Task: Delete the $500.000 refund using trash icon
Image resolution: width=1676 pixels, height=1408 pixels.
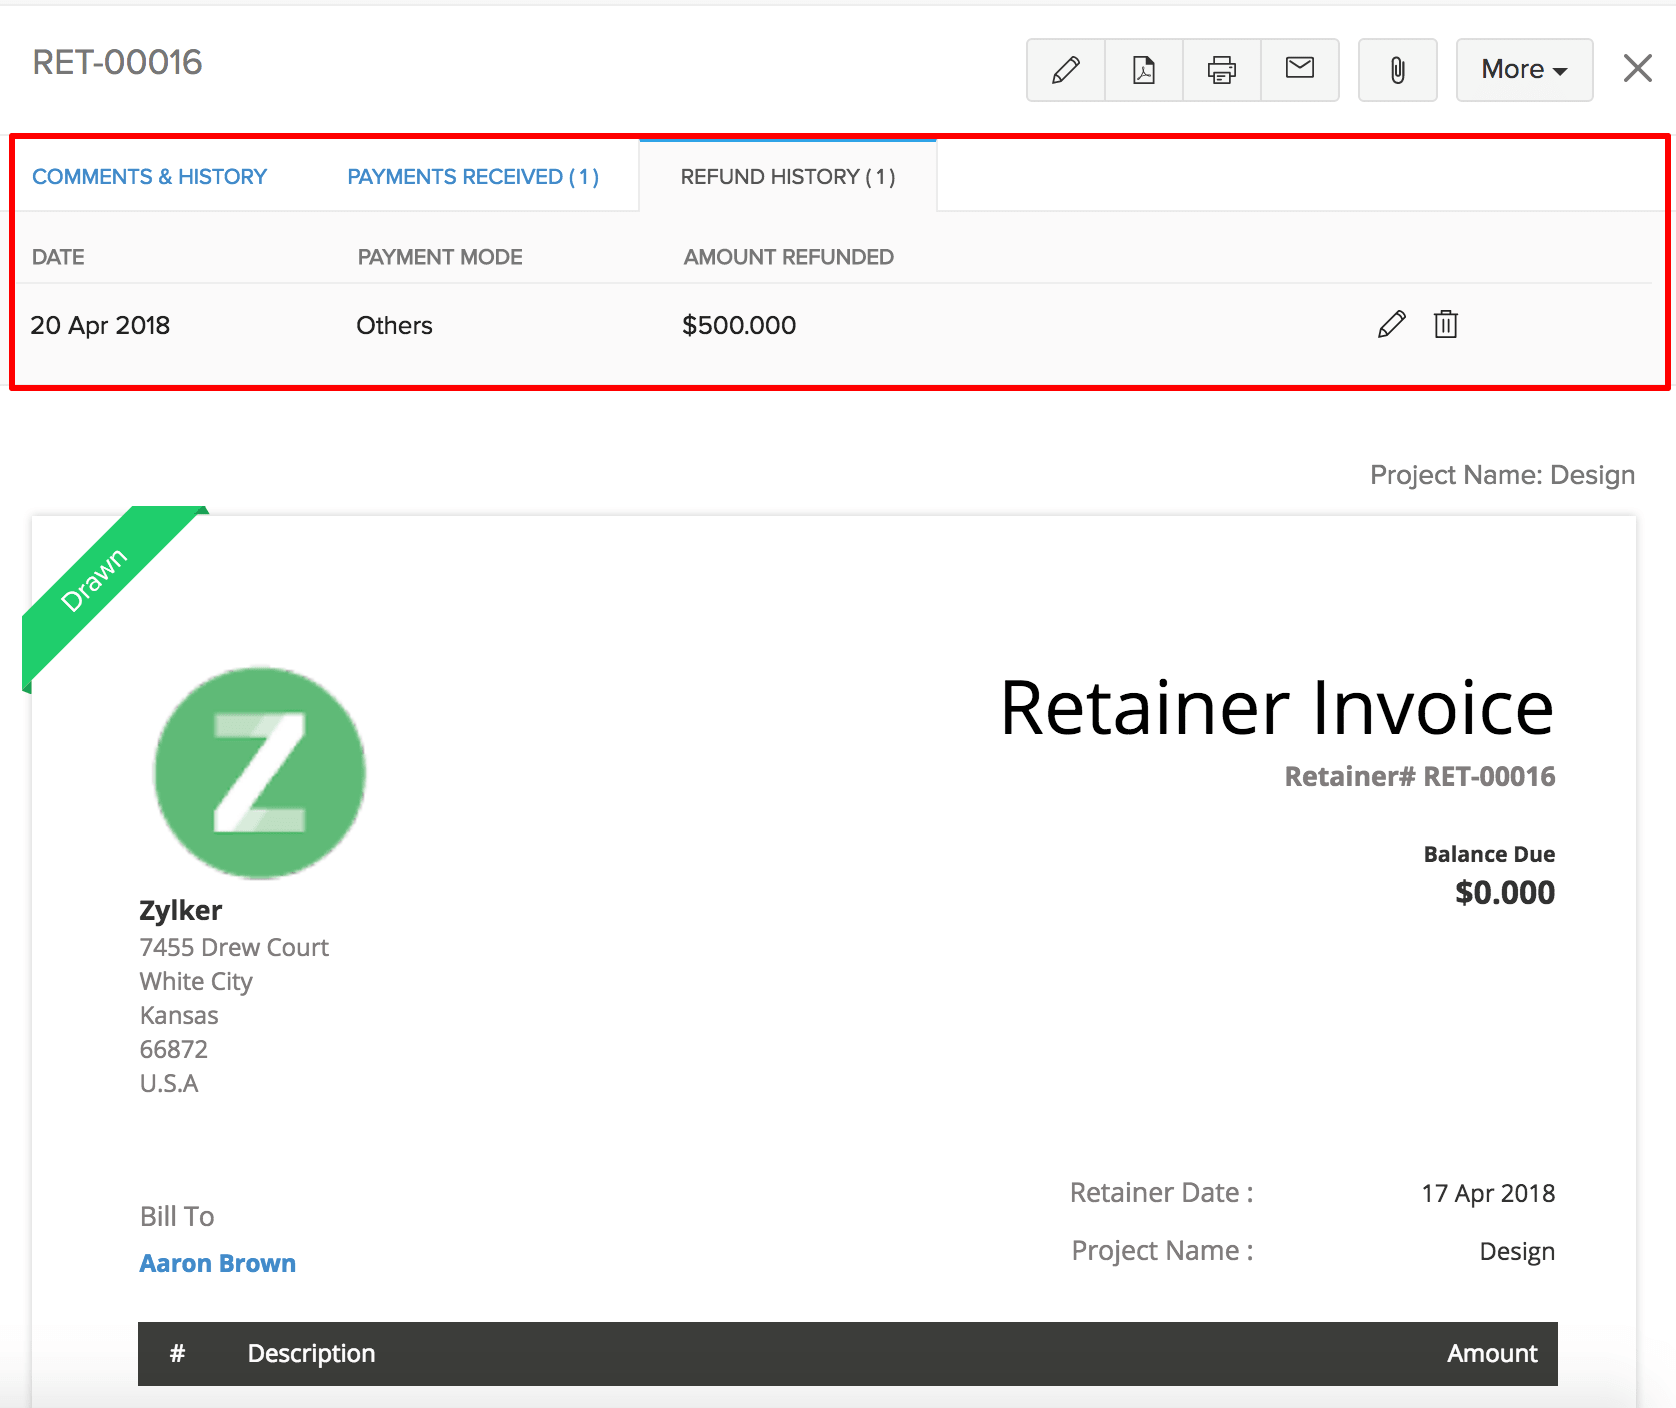Action: (x=1445, y=325)
